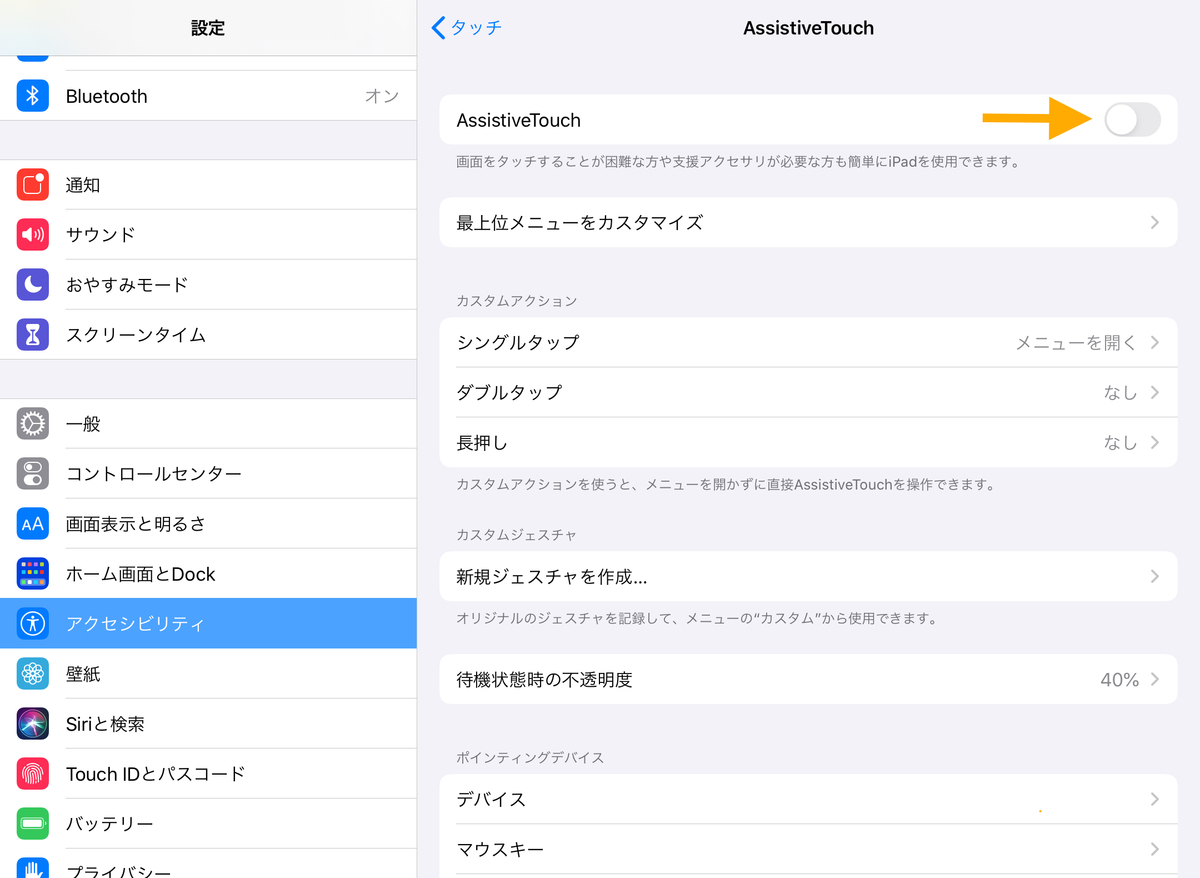
Task: Tap chevron on 待機状態時の不透明度 row
Action: [1155, 679]
